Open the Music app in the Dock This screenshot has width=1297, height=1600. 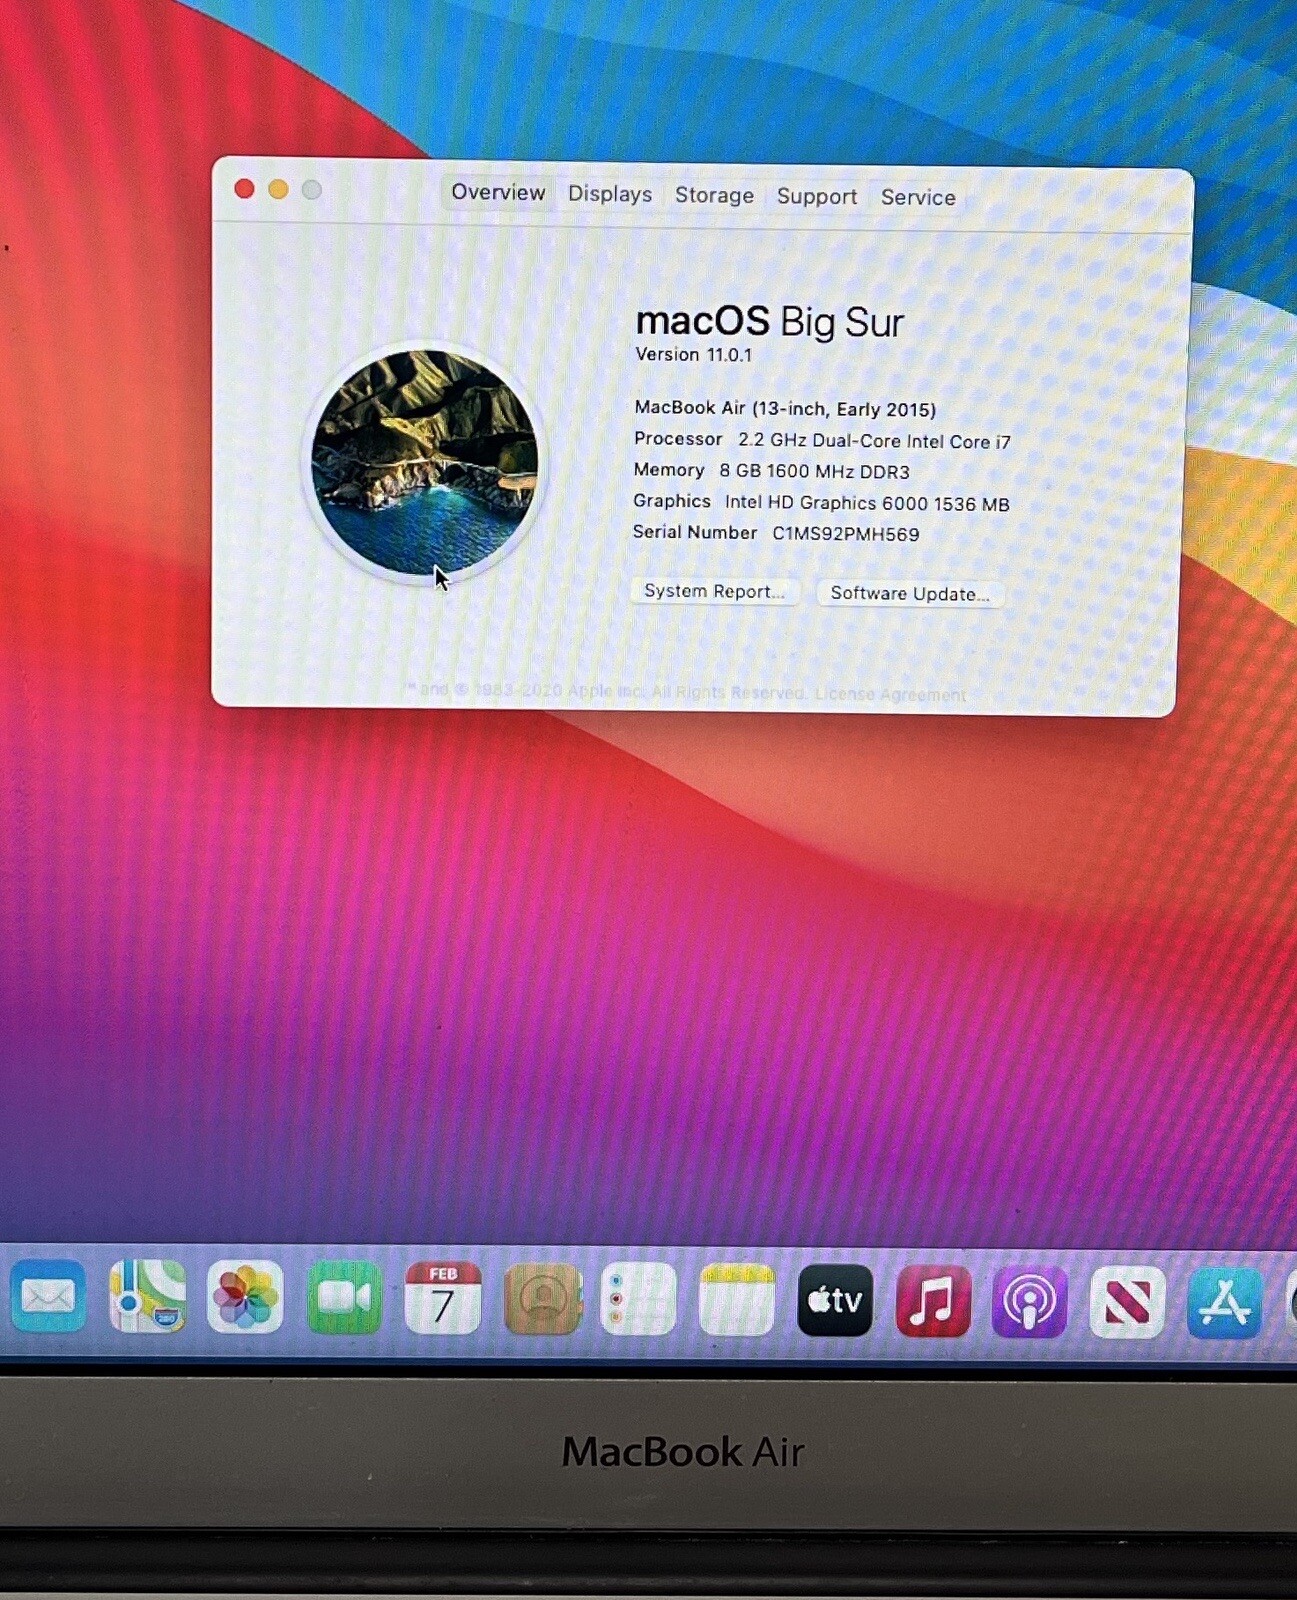pos(933,1301)
